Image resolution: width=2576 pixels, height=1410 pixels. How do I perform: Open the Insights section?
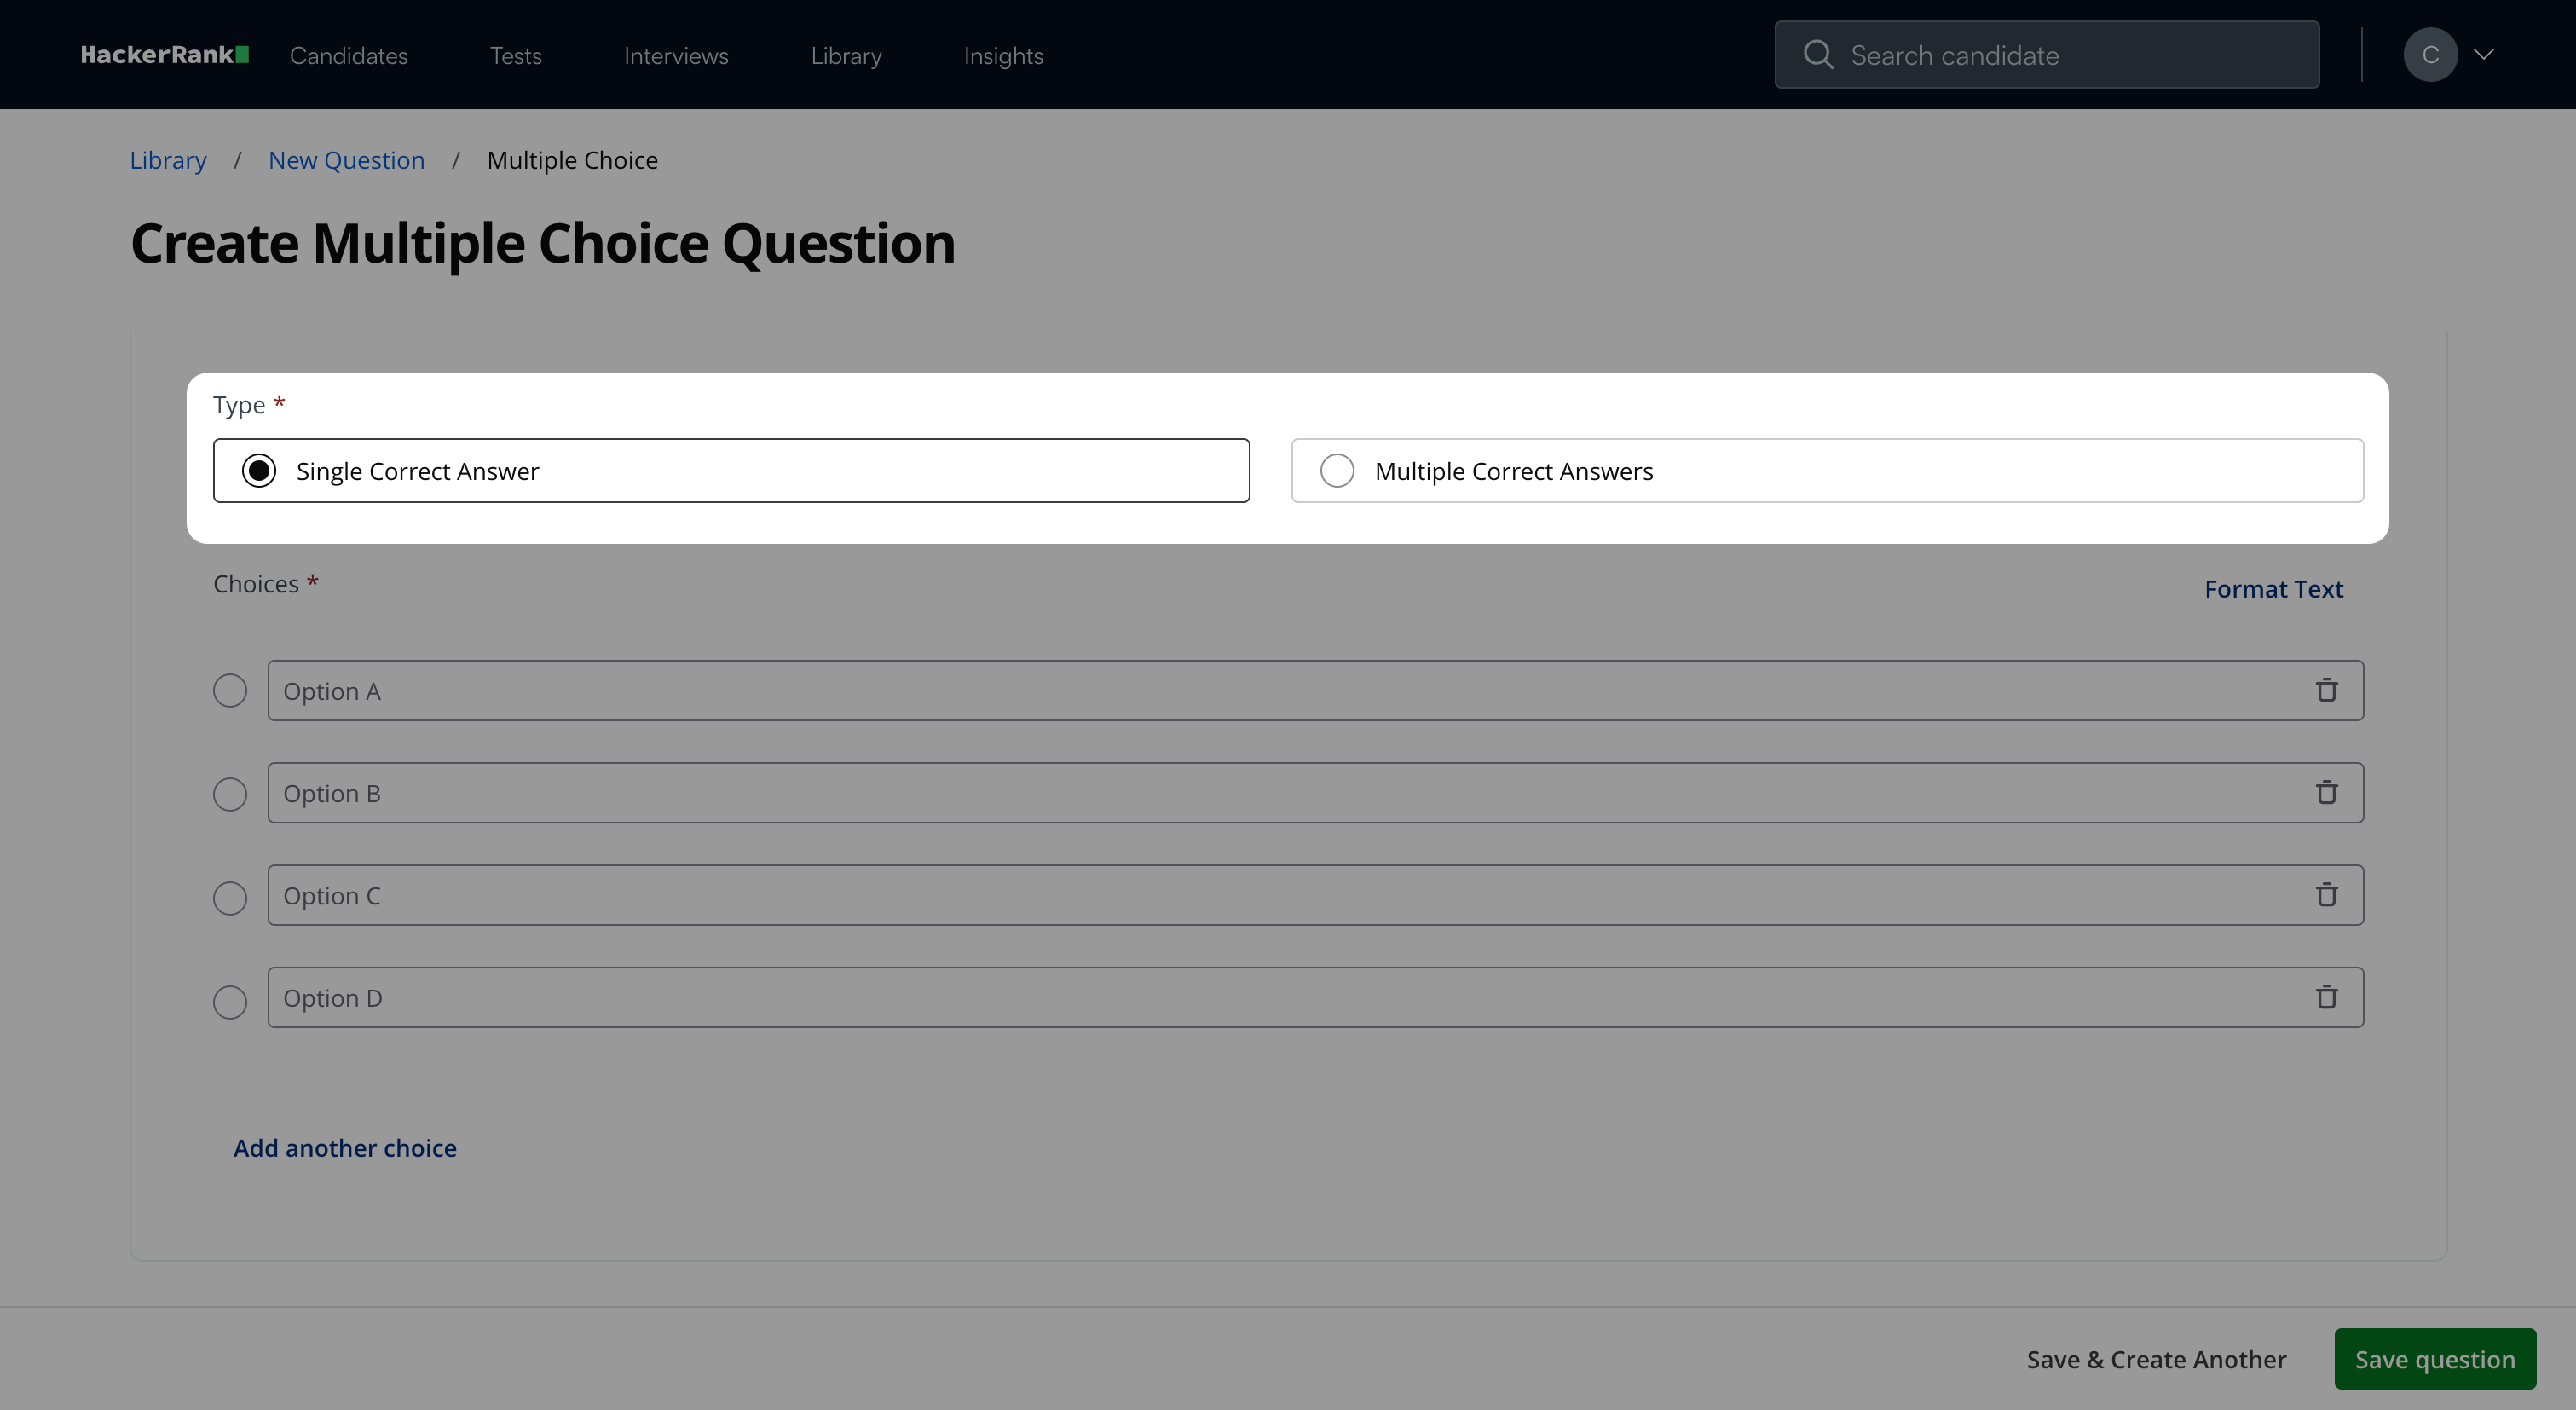coord(1003,56)
